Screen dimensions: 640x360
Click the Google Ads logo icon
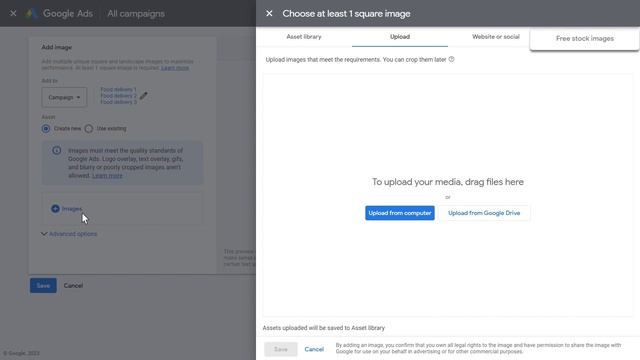pyautogui.click(x=31, y=13)
